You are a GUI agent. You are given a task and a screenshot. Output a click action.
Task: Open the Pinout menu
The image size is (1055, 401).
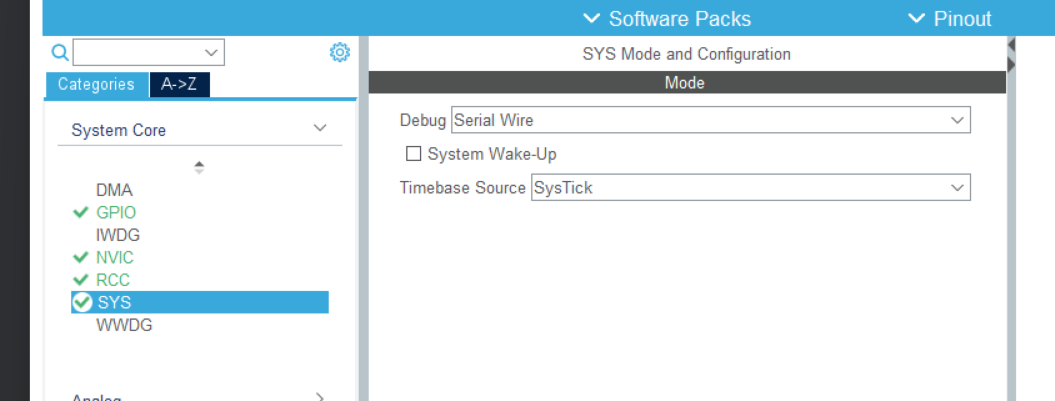coord(950,18)
